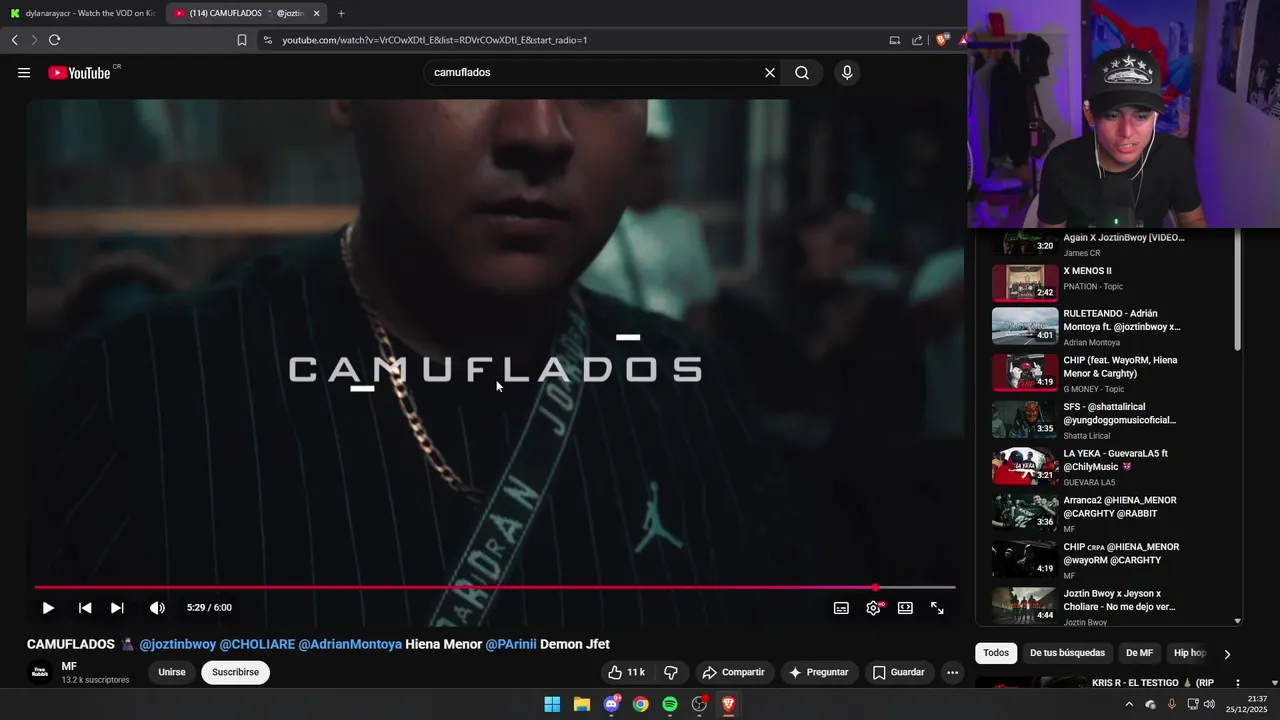
Task: Open the YouTube guide hamburger menu
Action: pyautogui.click(x=24, y=73)
